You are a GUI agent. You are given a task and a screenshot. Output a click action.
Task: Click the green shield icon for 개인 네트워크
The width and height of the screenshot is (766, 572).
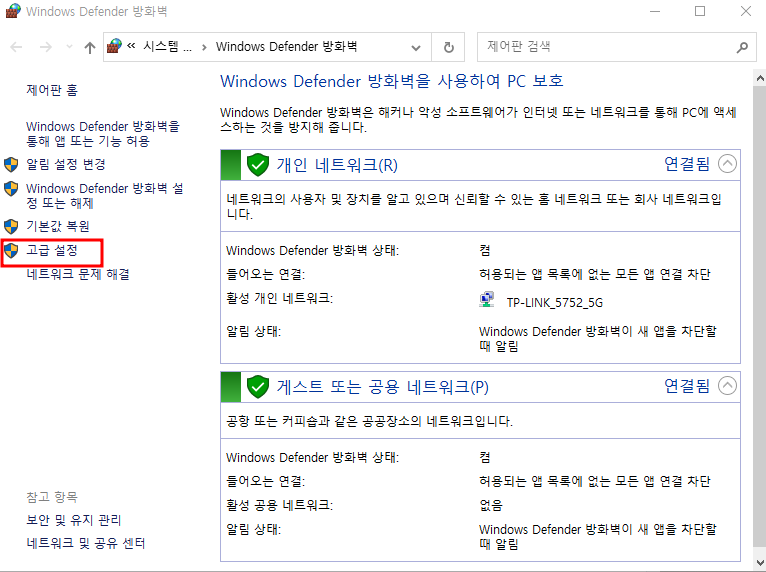(257, 165)
